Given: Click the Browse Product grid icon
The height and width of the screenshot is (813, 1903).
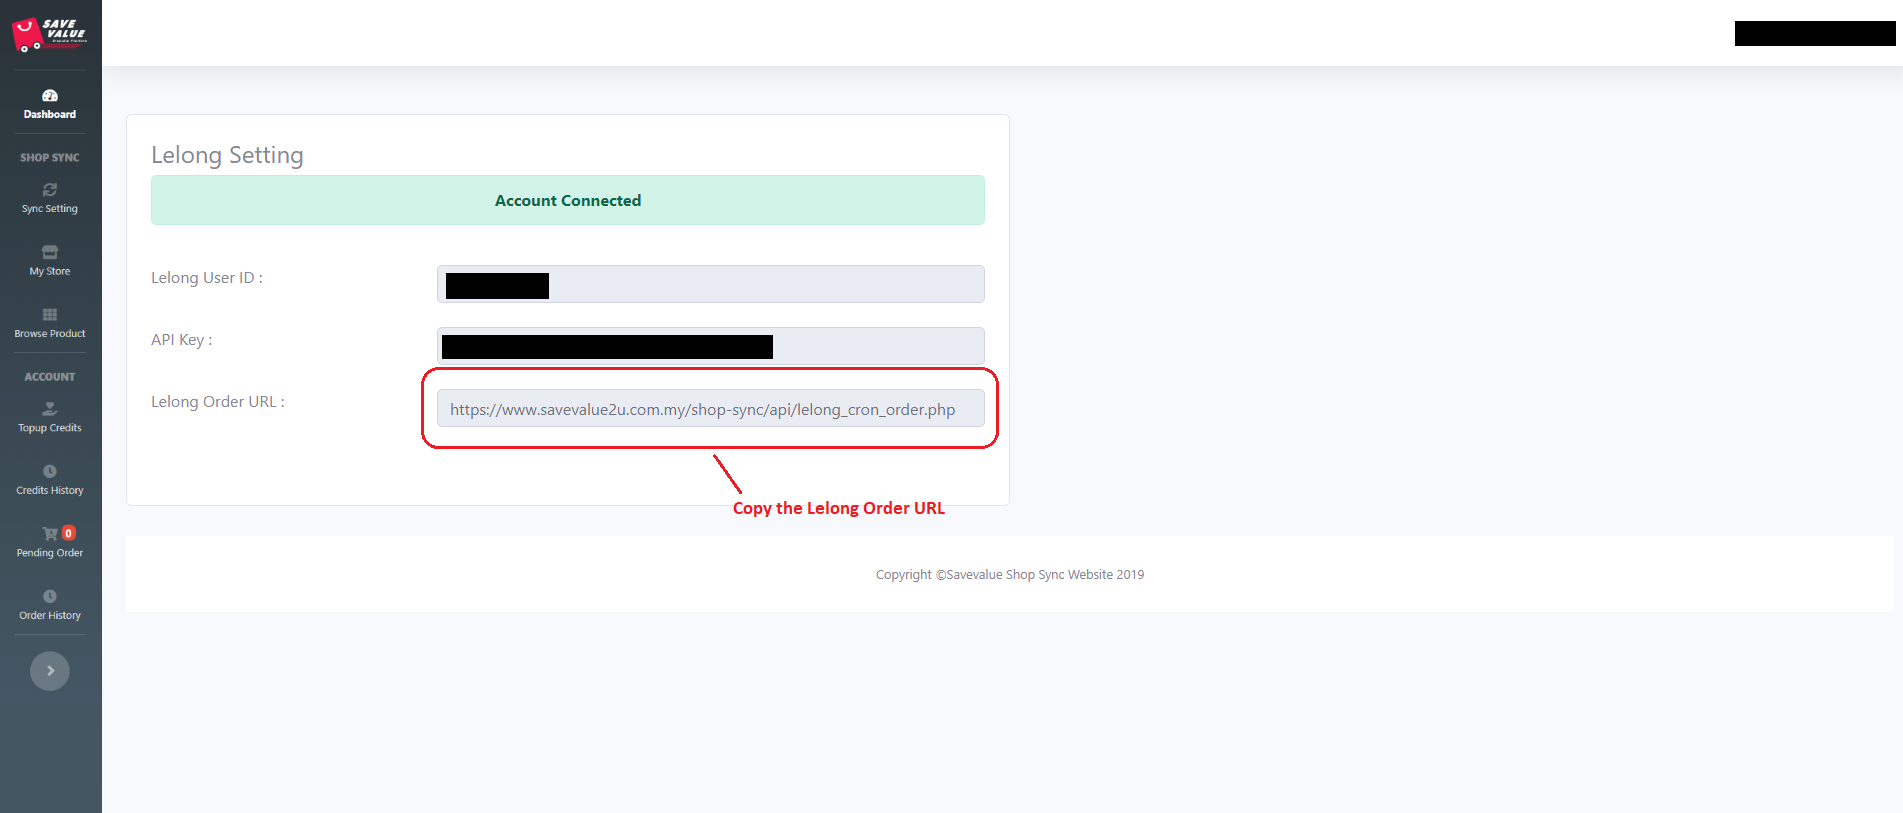Looking at the screenshot, I should [50, 315].
